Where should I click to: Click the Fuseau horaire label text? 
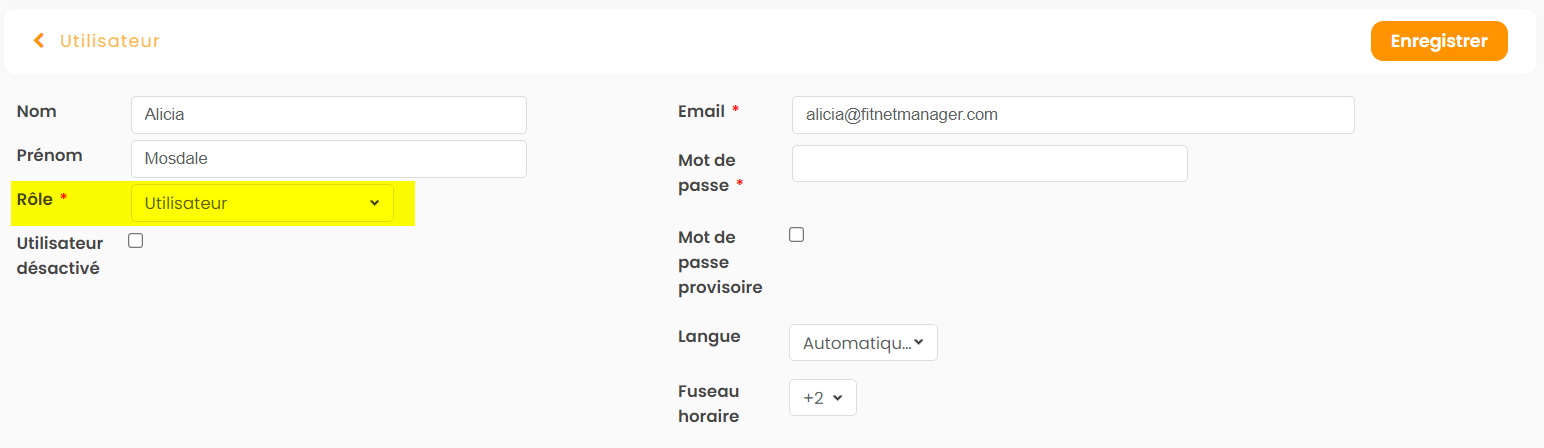click(708, 403)
